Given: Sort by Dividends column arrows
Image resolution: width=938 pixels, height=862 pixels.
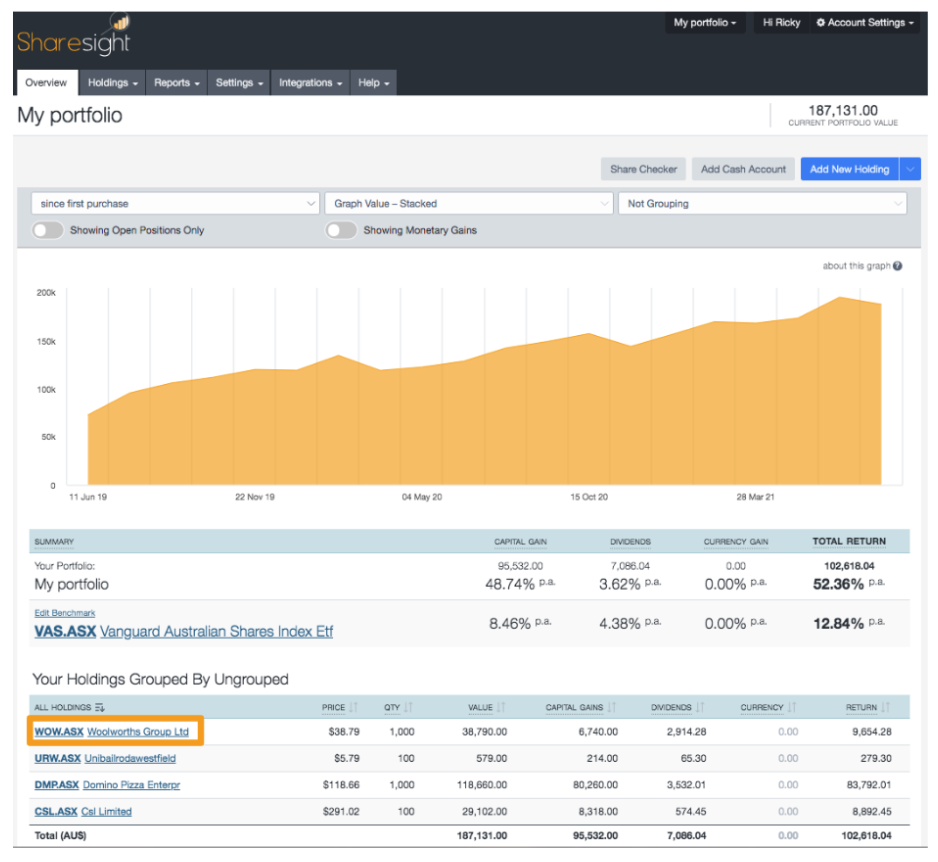Looking at the screenshot, I should coord(700,707).
